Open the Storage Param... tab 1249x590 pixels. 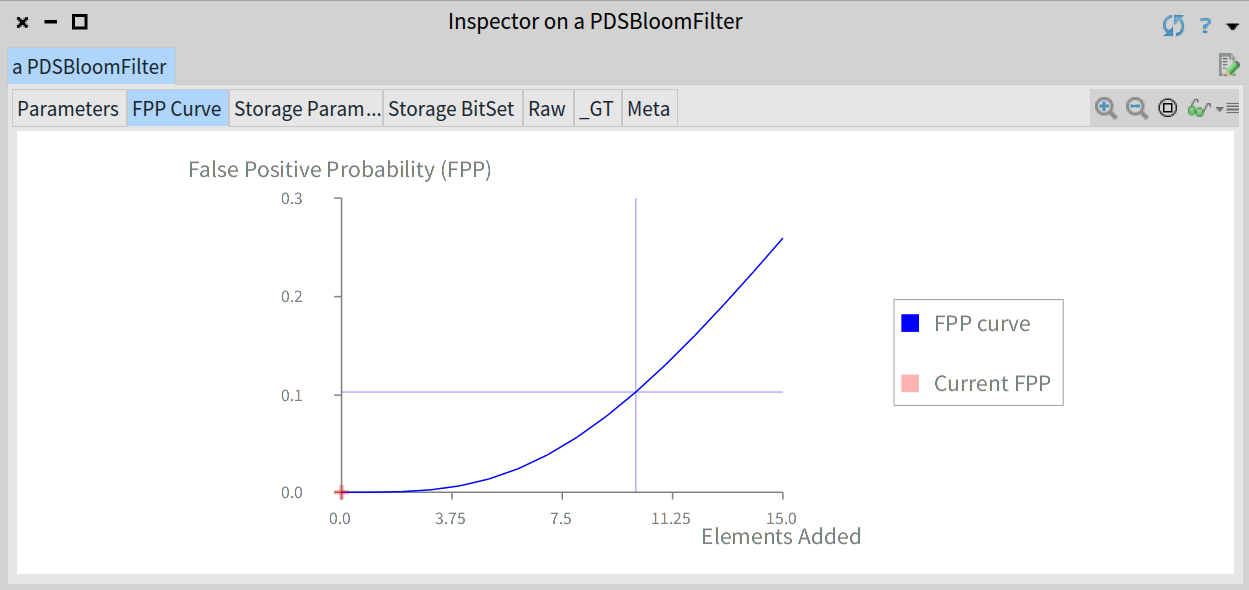(306, 108)
